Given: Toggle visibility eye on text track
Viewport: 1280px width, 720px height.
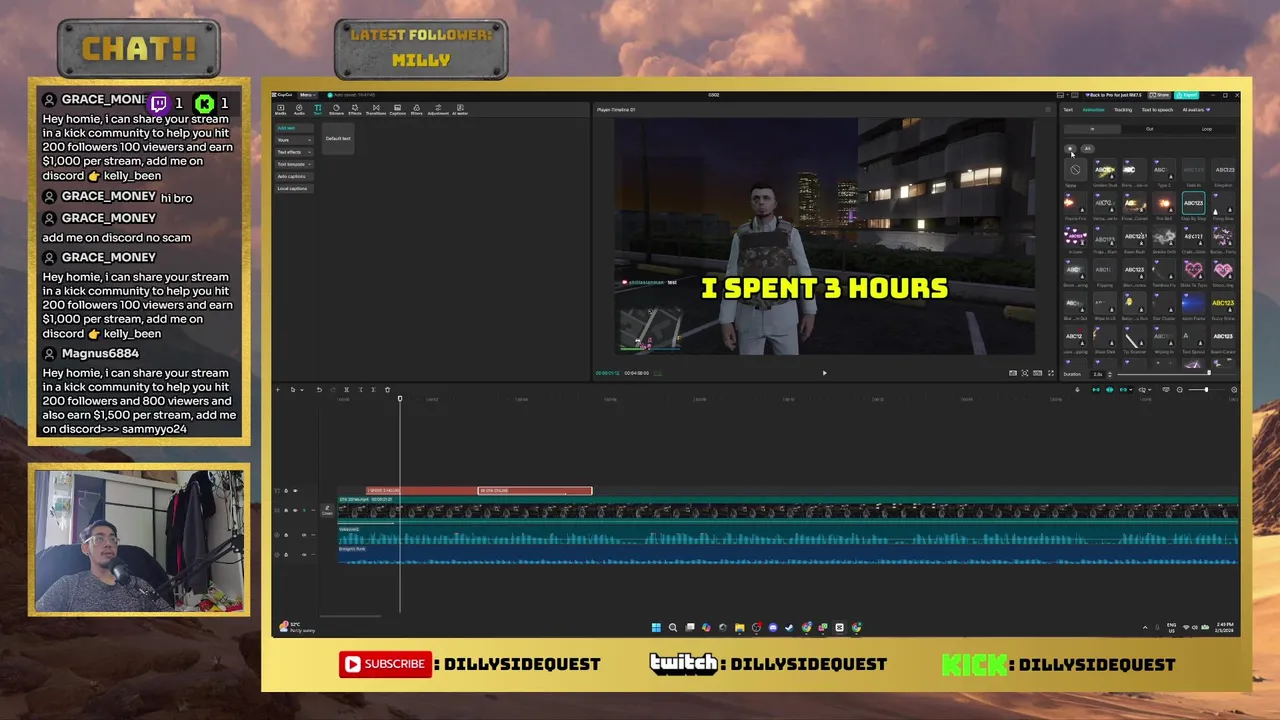Looking at the screenshot, I should [295, 491].
